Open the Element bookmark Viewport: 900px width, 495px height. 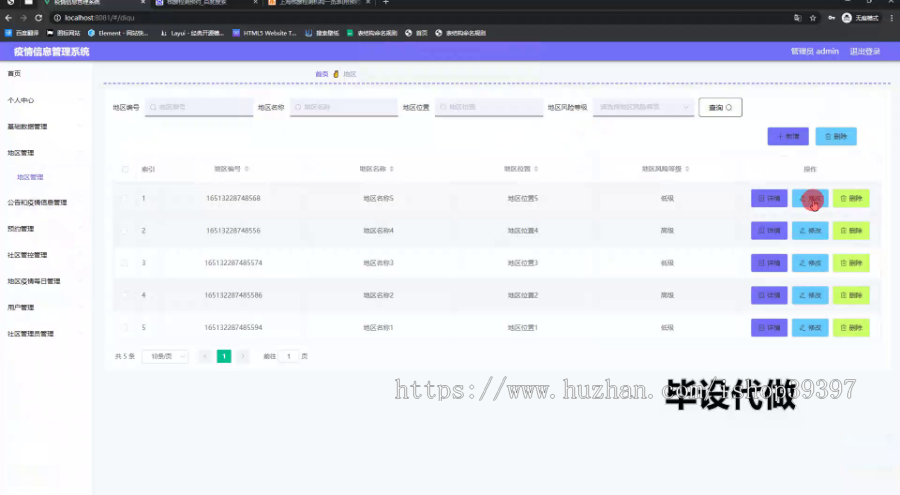(118, 33)
